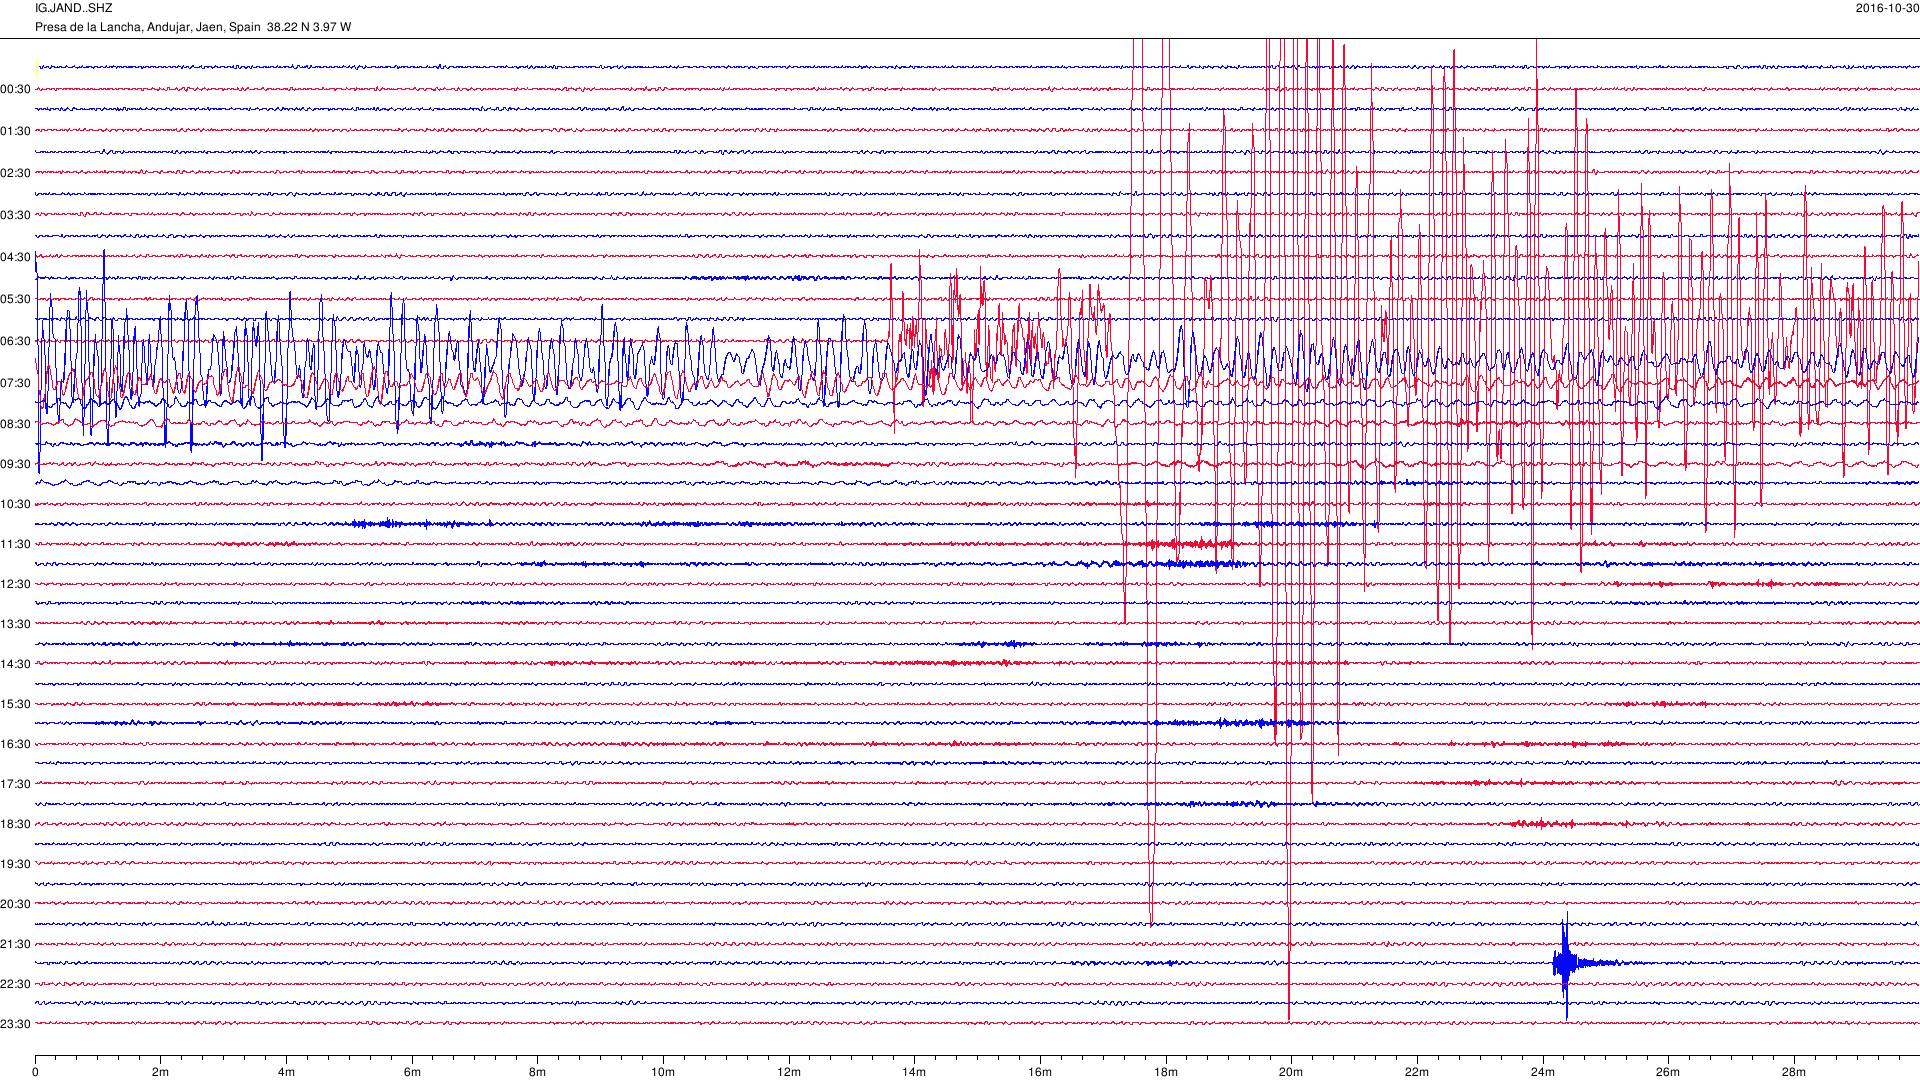Click the blue earthquake burst near 24 minutes
The width and height of the screenshot is (1920, 1080).
[1566, 964]
